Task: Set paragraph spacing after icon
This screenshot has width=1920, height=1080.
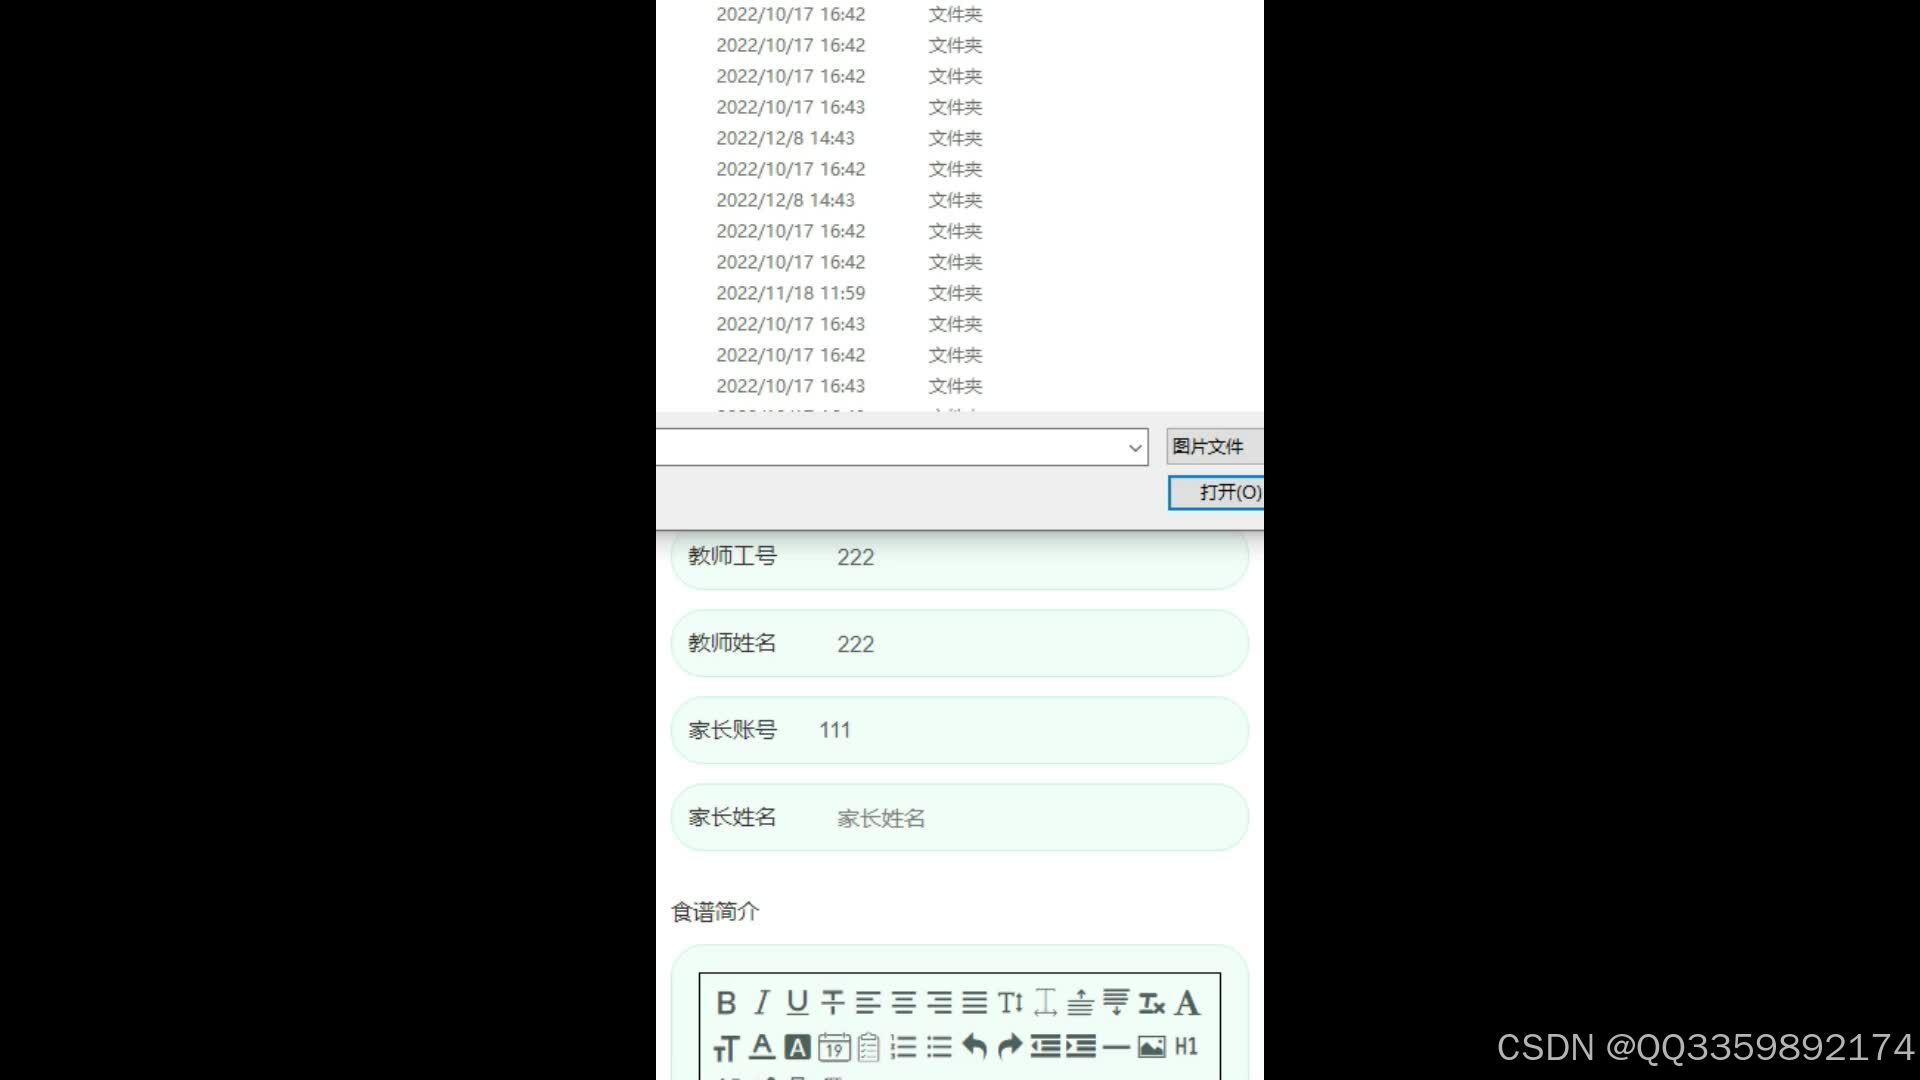Action: pos(1116,1003)
